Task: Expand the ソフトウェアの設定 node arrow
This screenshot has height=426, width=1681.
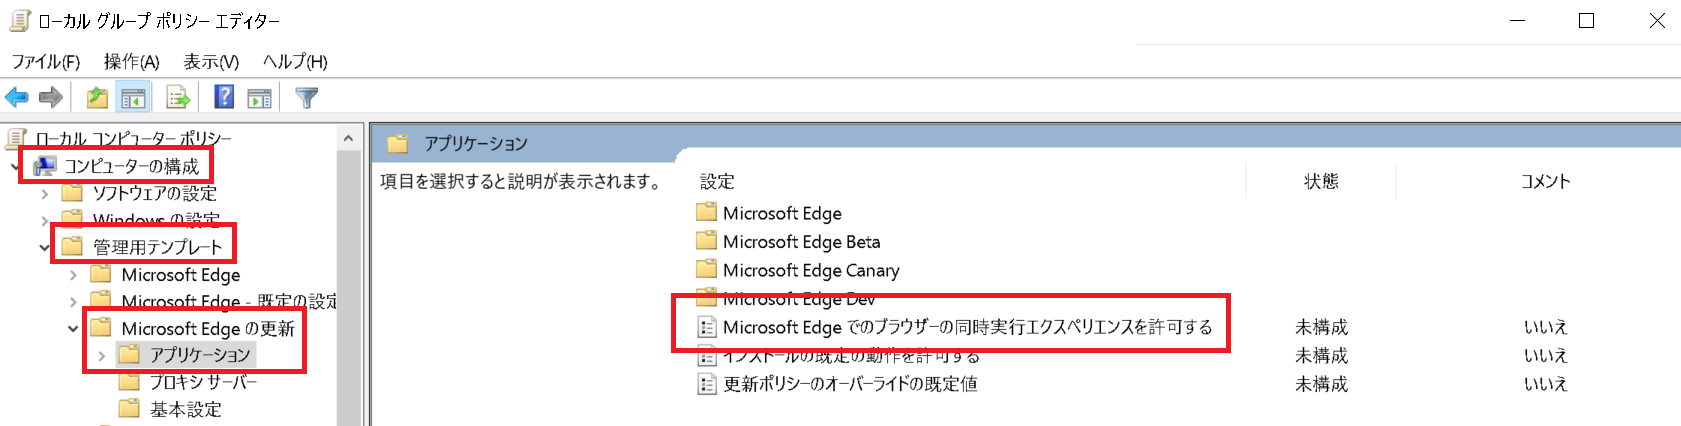Action: (44, 193)
